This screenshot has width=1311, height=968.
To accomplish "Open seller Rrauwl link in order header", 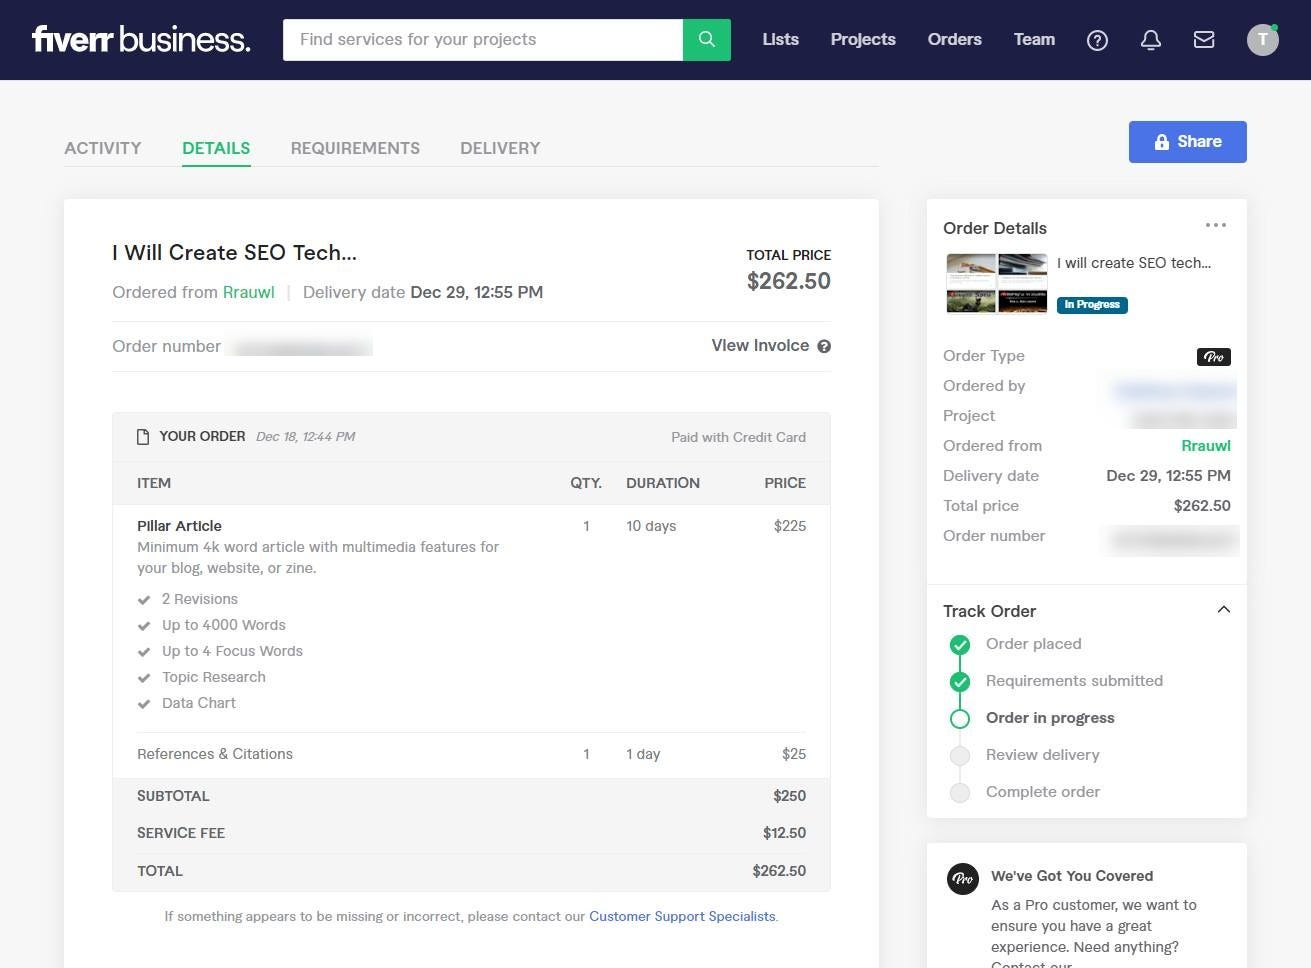I will click(x=248, y=292).
